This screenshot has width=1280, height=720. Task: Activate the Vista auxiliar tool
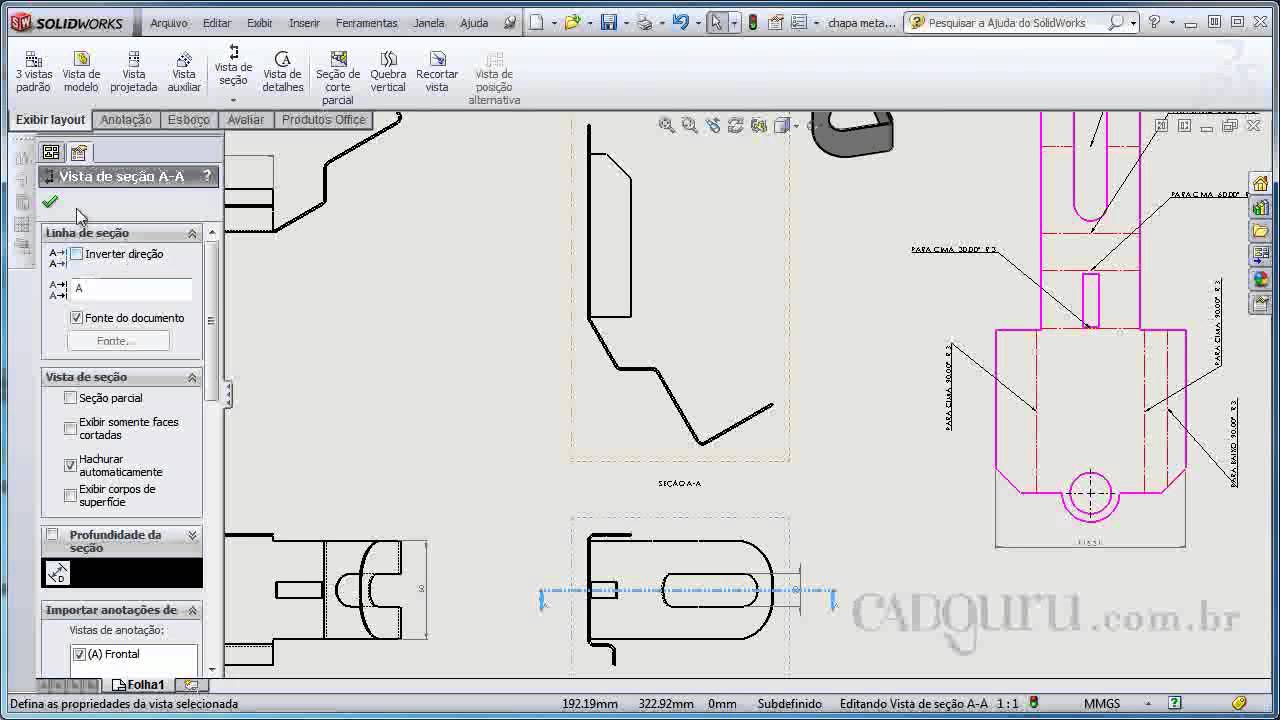[x=184, y=72]
